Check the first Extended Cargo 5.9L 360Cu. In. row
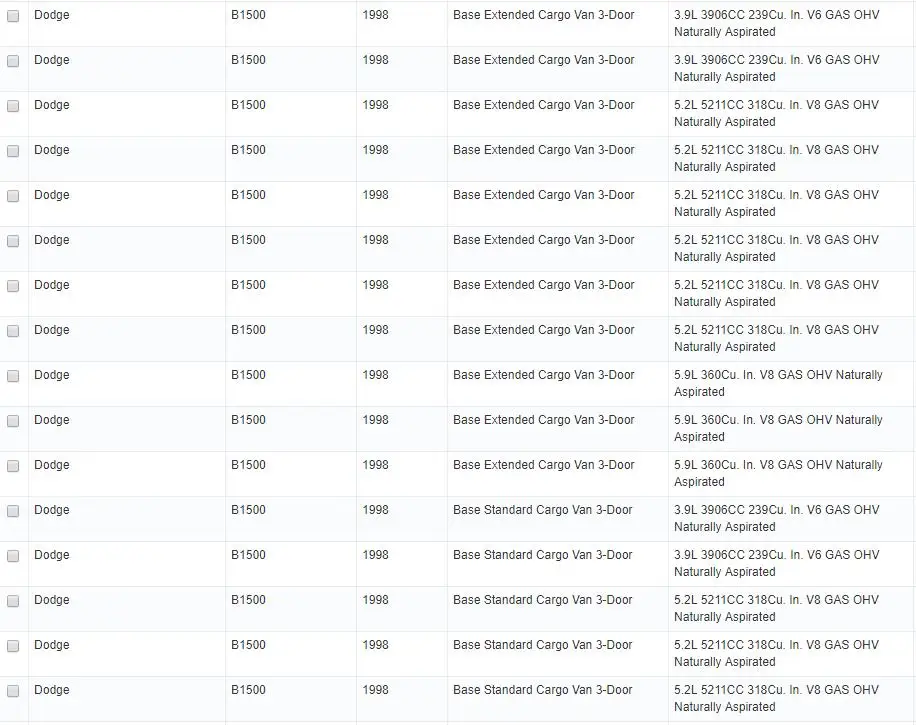This screenshot has height=725, width=916. pos(13,376)
